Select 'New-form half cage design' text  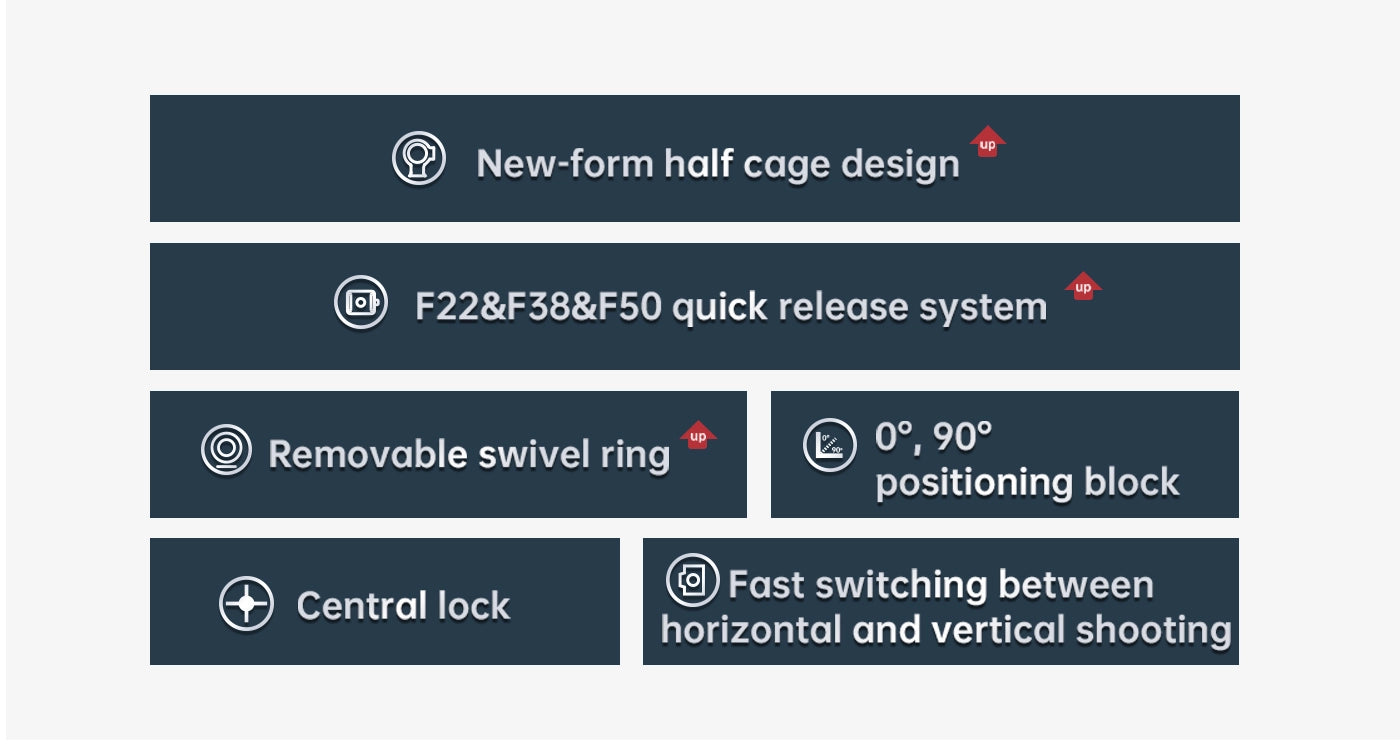point(718,163)
